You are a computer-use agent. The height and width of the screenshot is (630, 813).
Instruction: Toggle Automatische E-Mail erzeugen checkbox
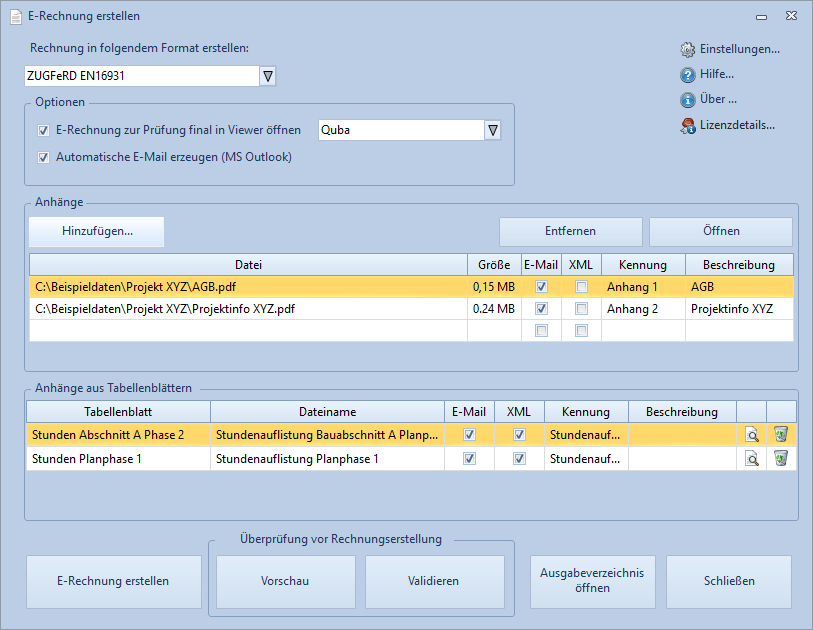[x=44, y=157]
